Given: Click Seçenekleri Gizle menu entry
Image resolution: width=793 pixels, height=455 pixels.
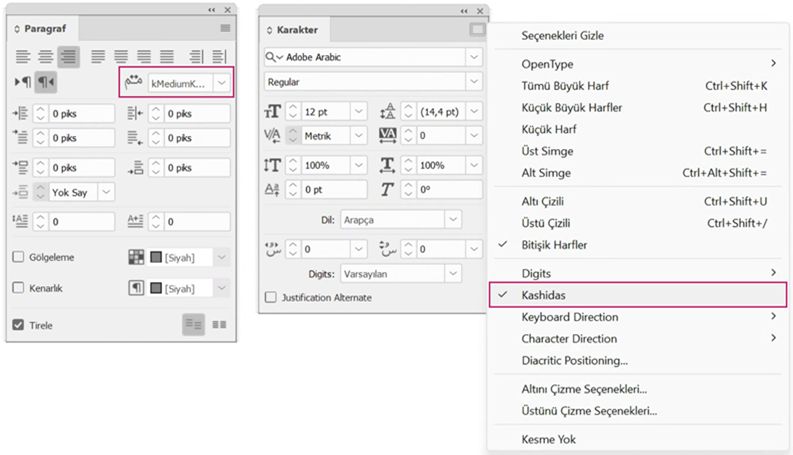Looking at the screenshot, I should (562, 36).
